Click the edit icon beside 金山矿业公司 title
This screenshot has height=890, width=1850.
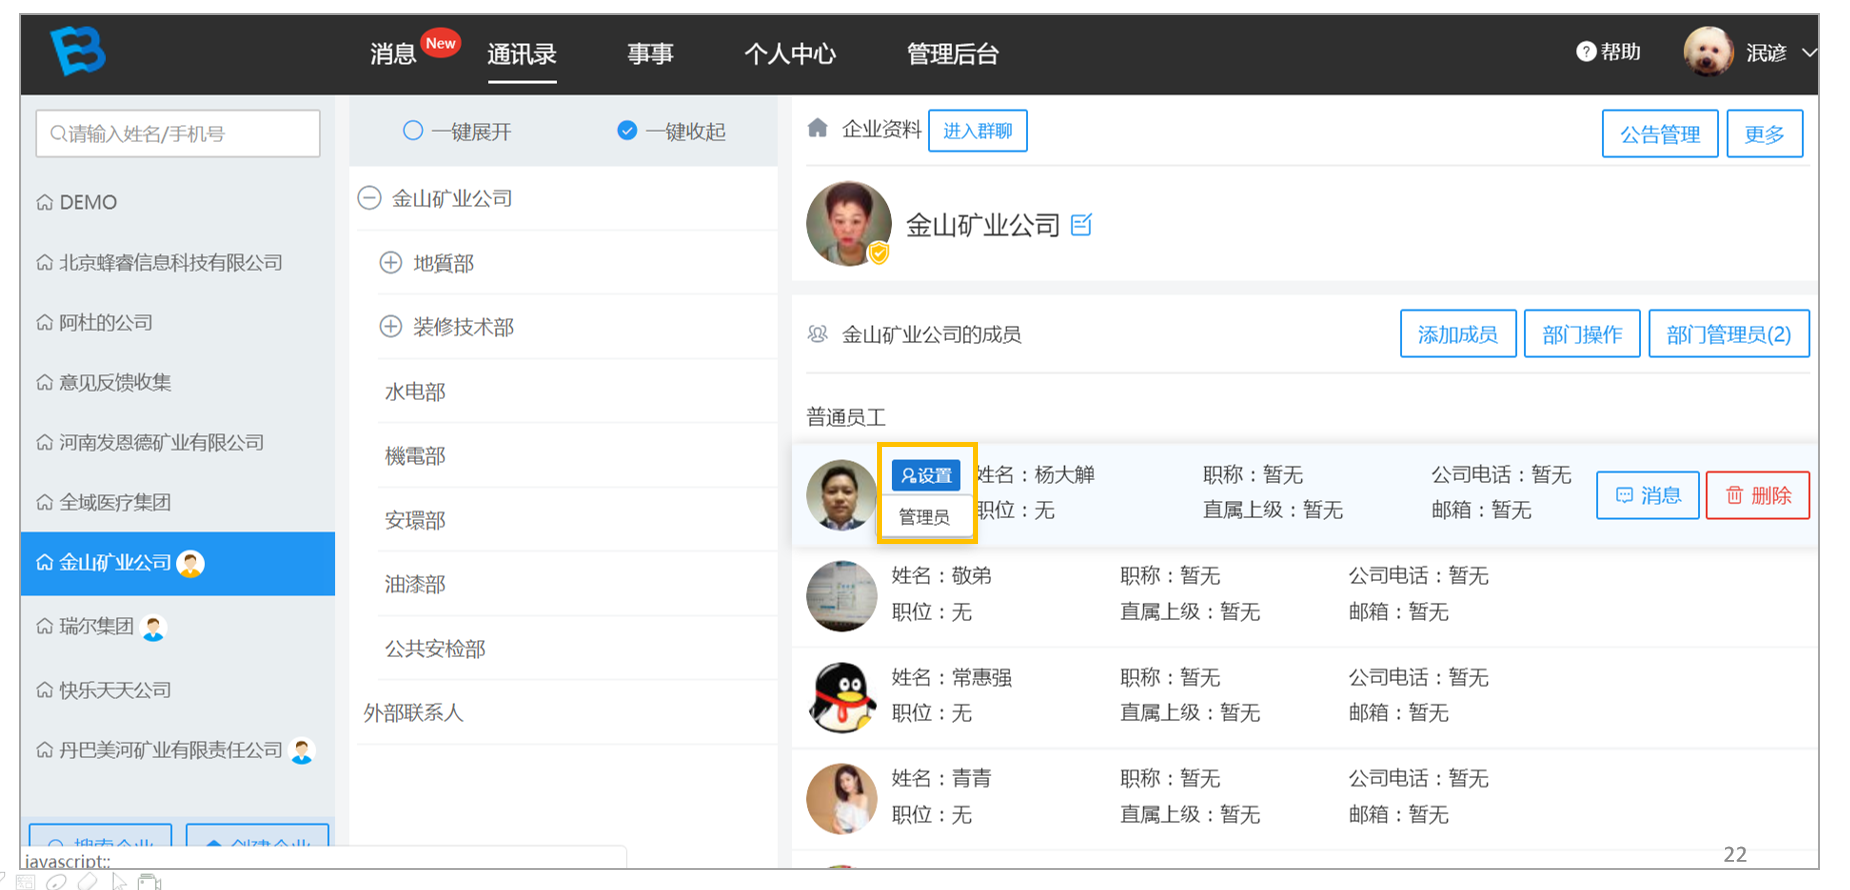point(1081,225)
